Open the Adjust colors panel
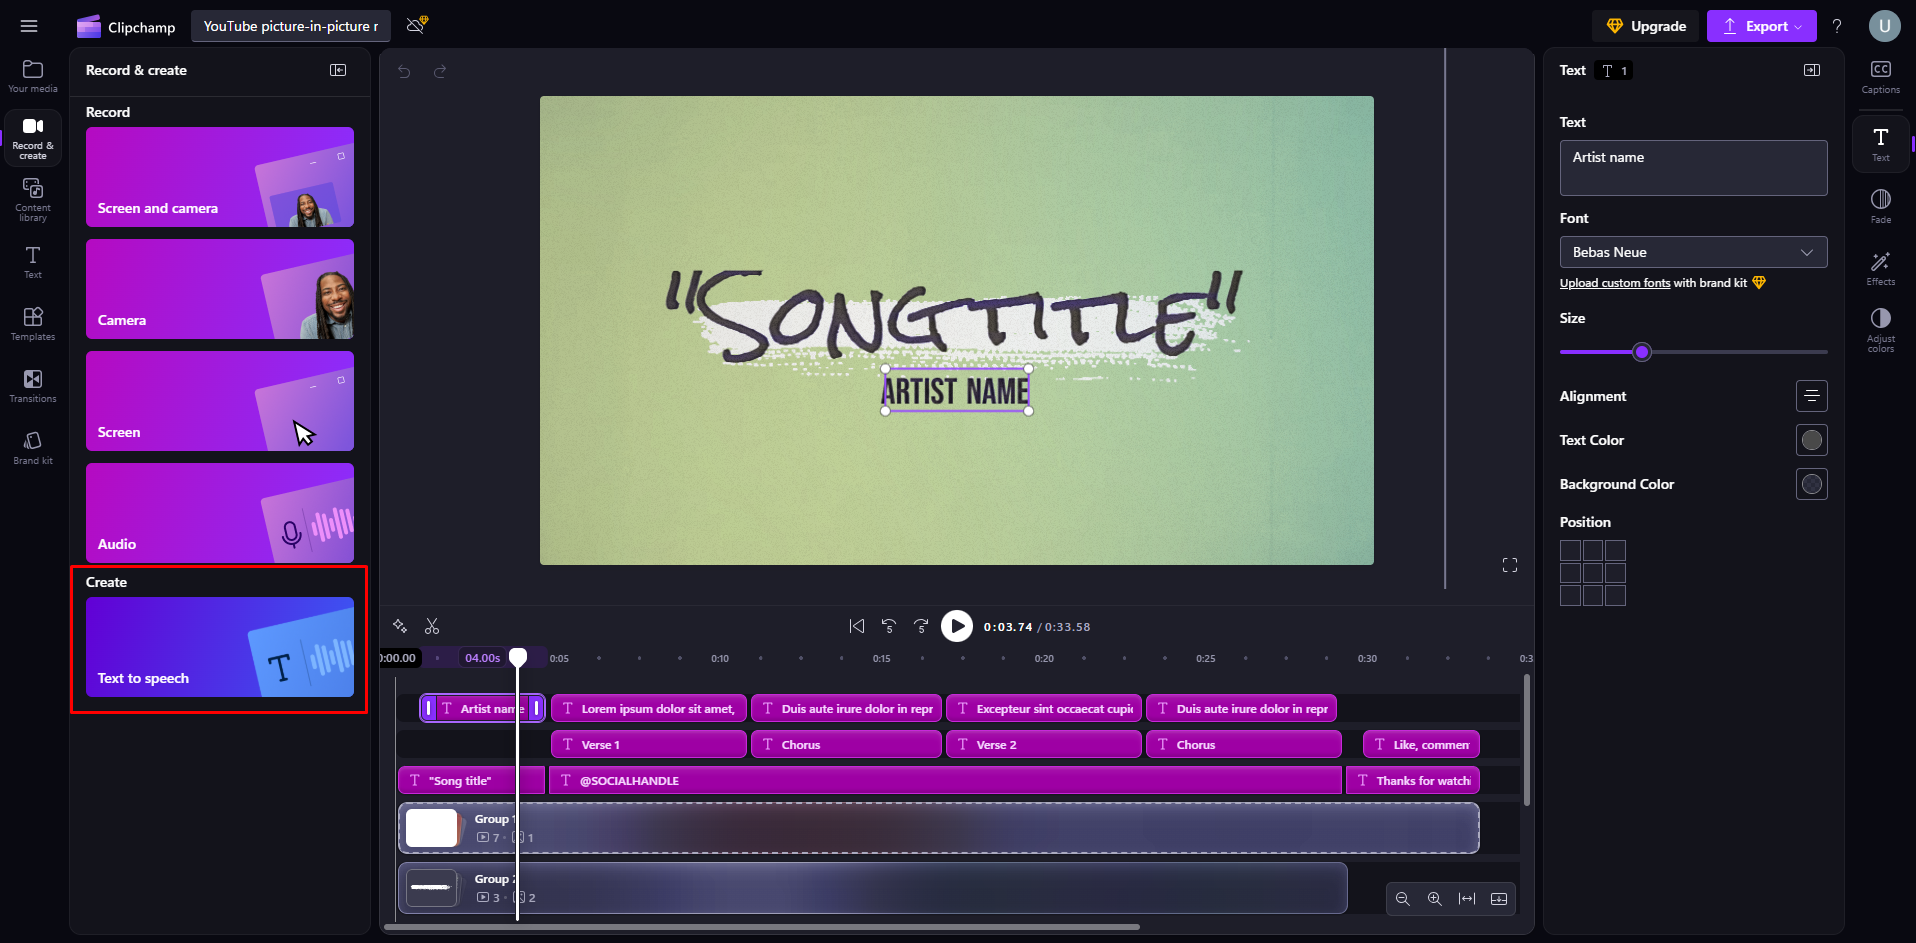The image size is (1916, 943). pos(1881,330)
